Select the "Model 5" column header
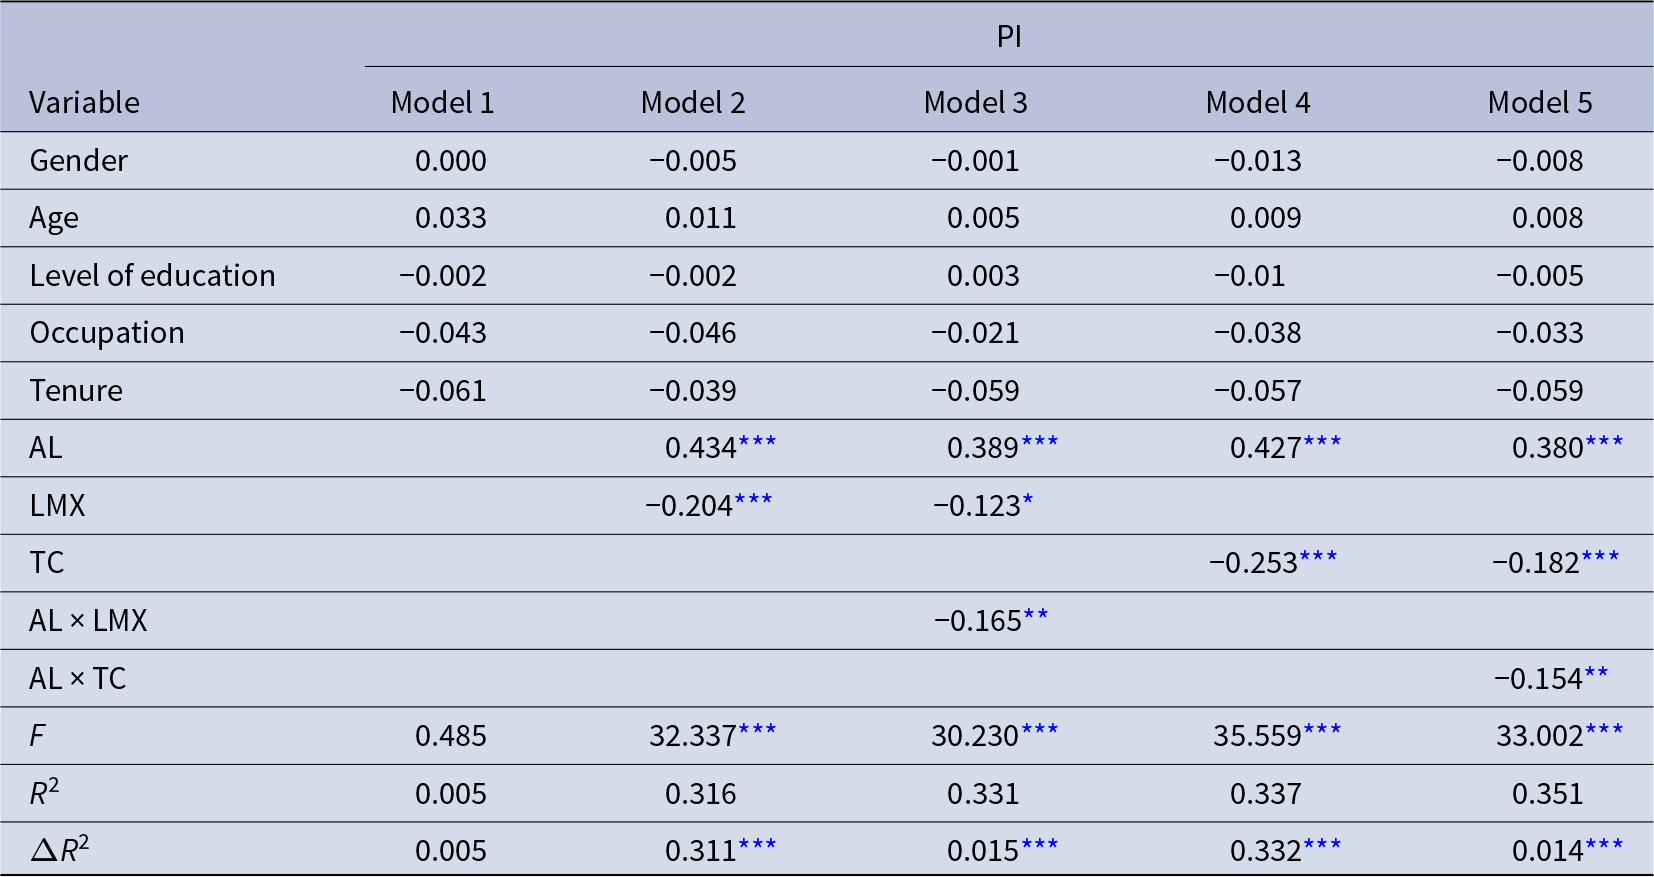 point(1539,103)
